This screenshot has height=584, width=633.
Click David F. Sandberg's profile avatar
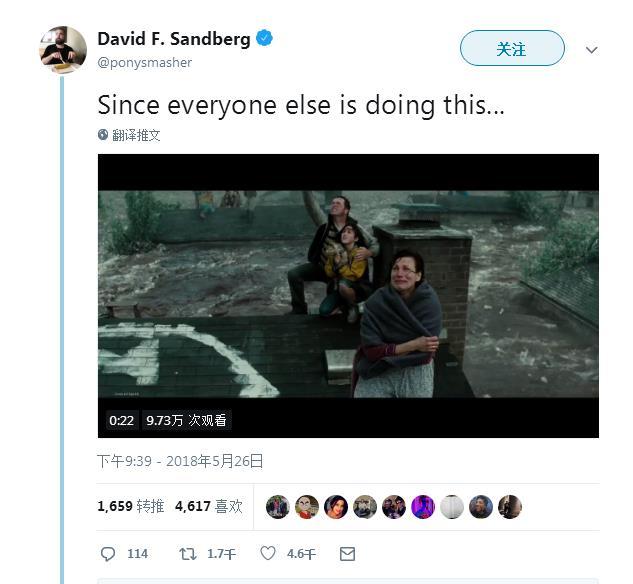coord(63,50)
